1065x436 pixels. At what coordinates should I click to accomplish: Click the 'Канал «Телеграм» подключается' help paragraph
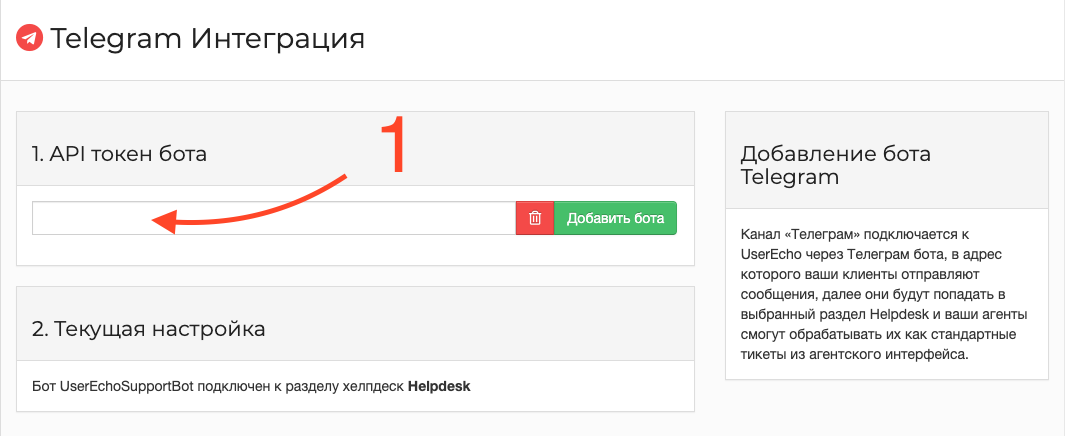883,294
